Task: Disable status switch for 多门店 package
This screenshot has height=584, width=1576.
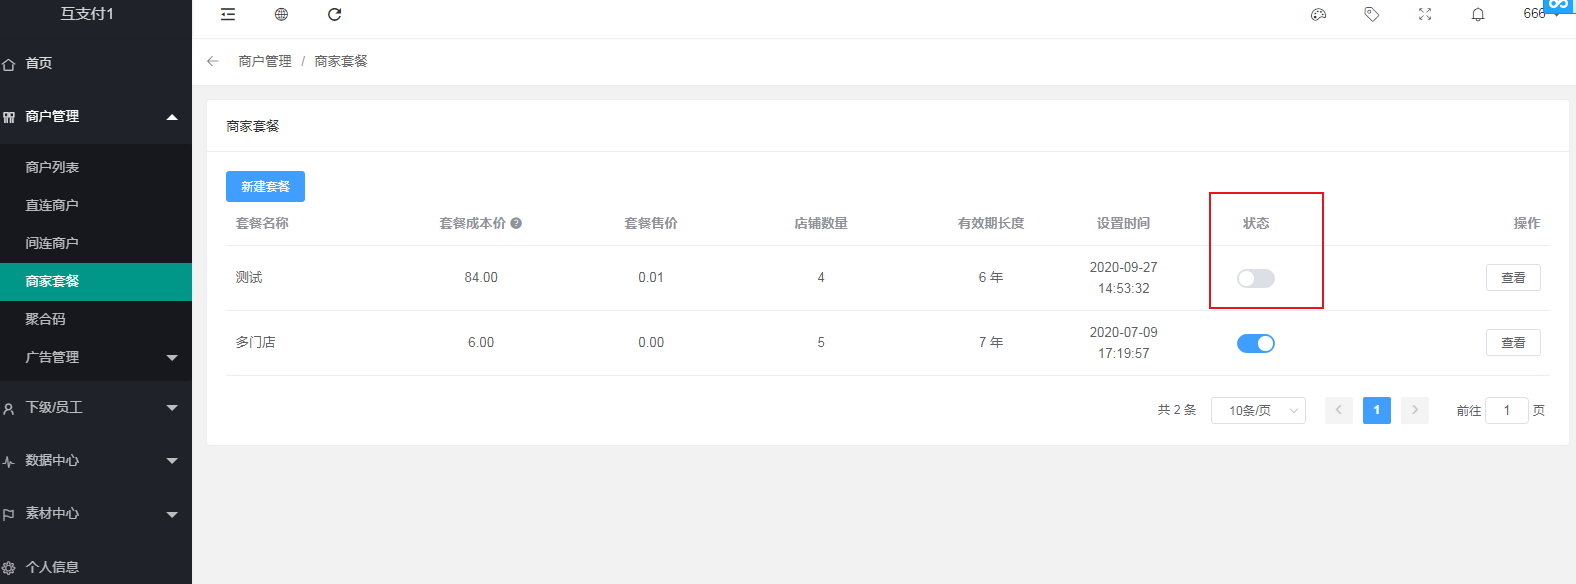Action: pos(1256,343)
